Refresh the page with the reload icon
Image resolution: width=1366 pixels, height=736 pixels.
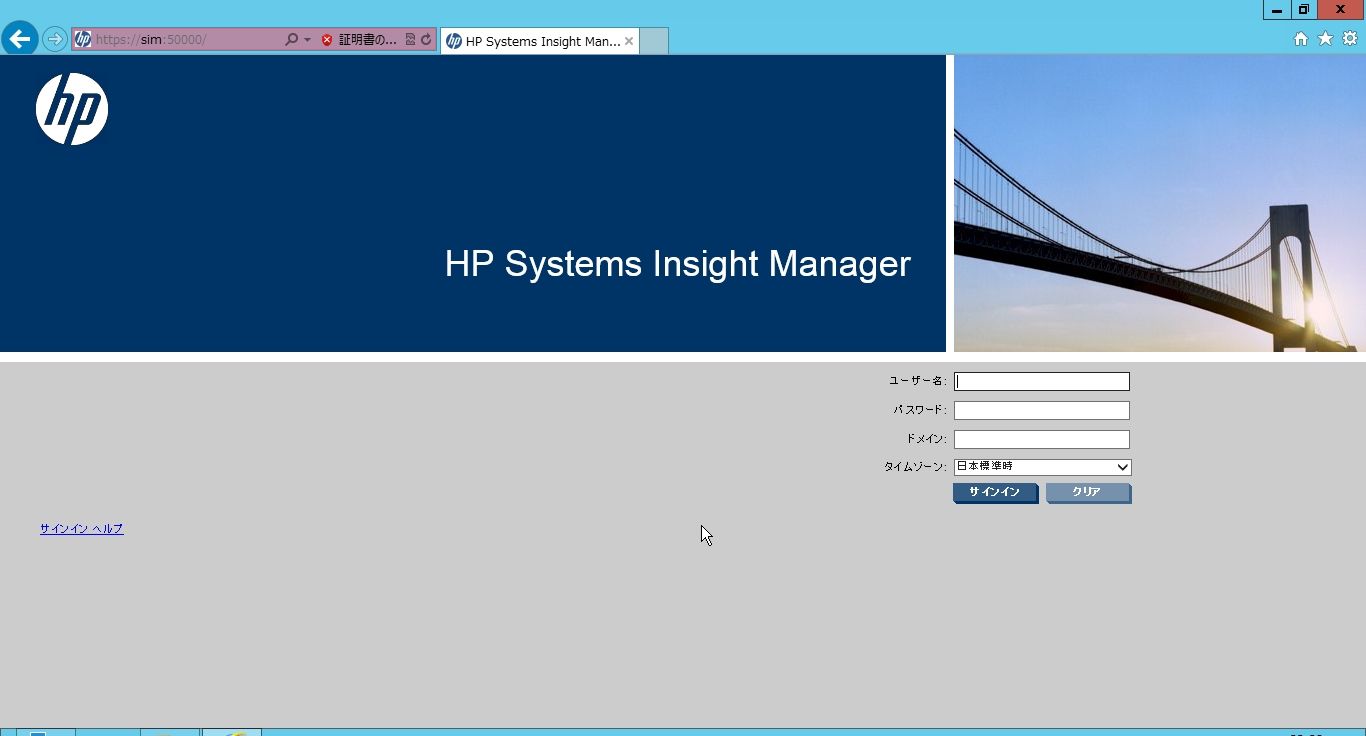[x=426, y=40]
